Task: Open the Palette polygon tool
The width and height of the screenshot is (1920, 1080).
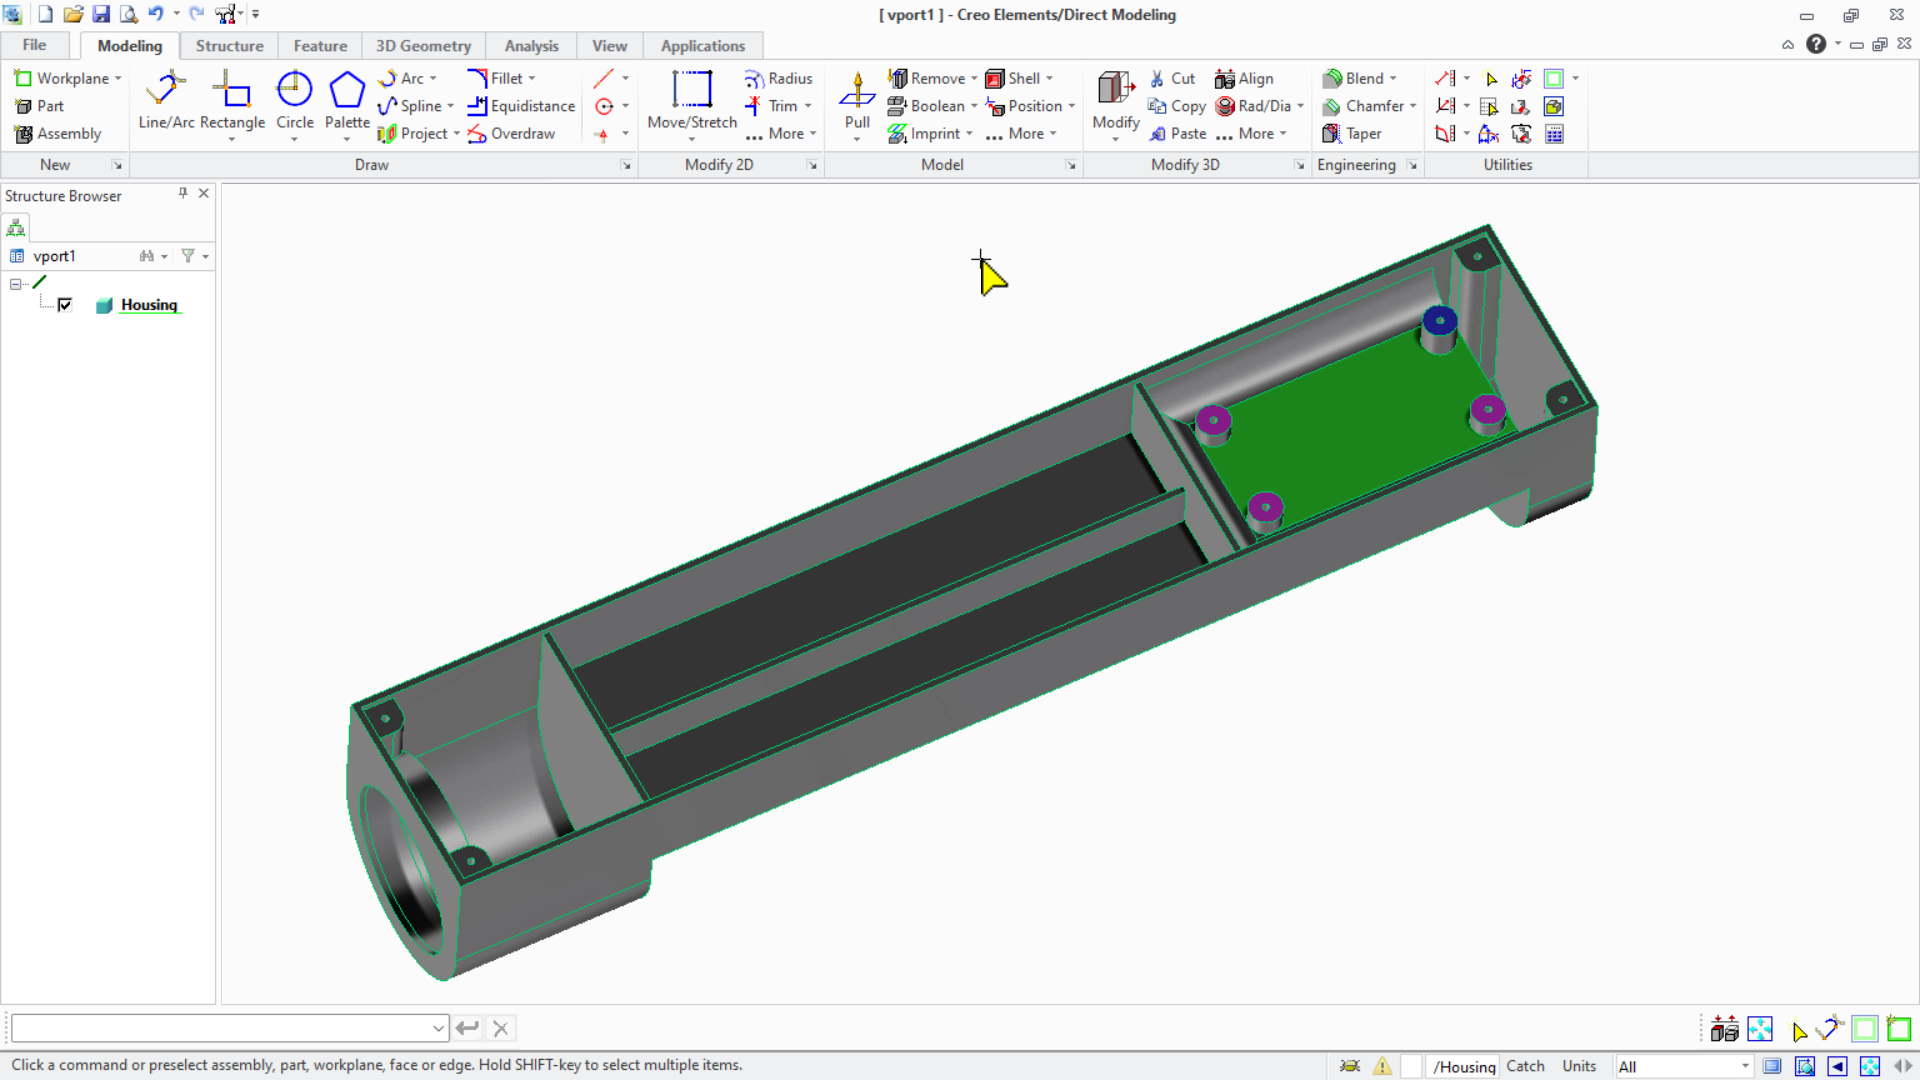Action: pos(347,100)
